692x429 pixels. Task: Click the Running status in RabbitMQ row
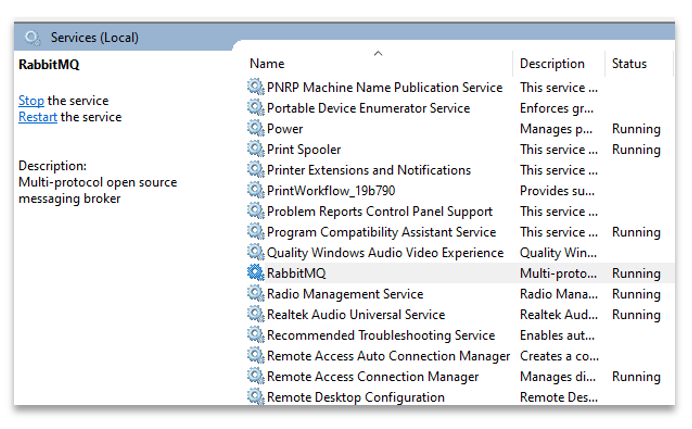636,273
